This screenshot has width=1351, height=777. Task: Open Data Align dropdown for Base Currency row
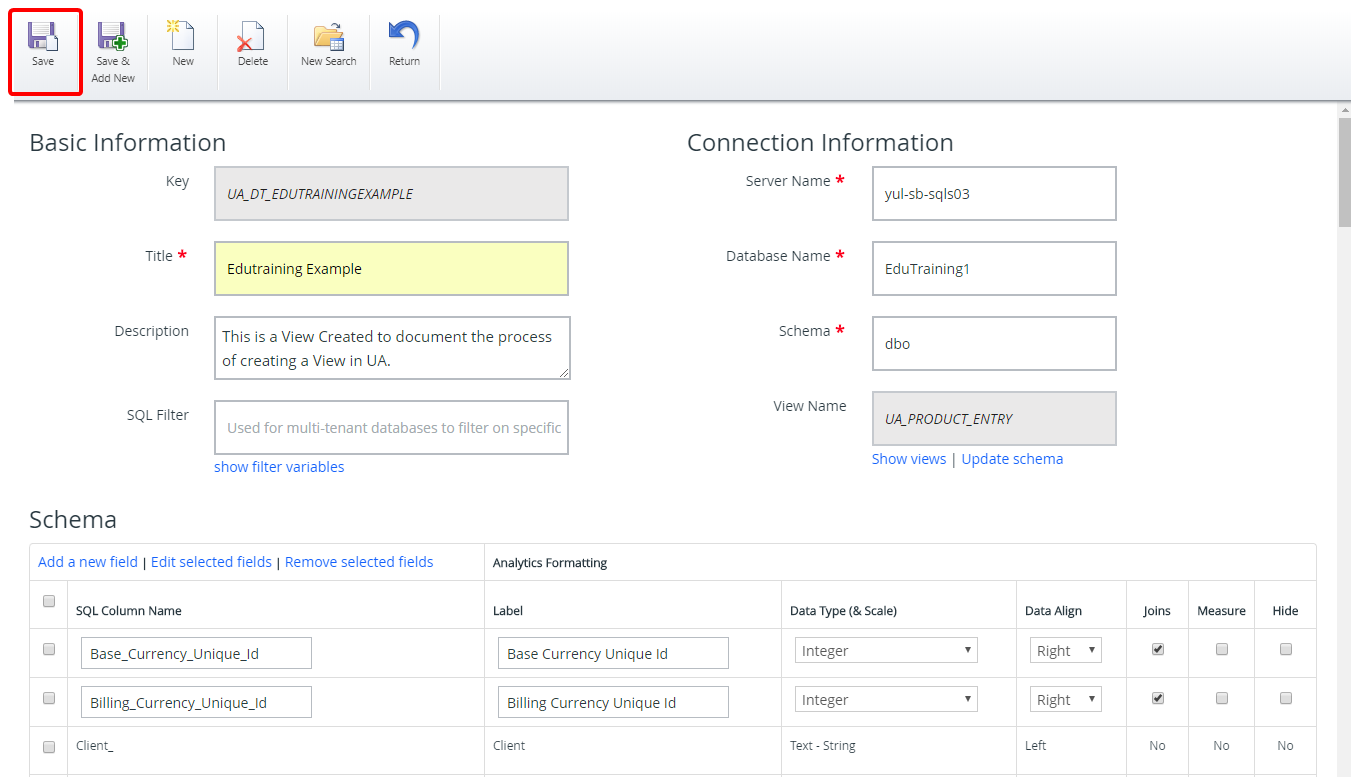point(1066,651)
